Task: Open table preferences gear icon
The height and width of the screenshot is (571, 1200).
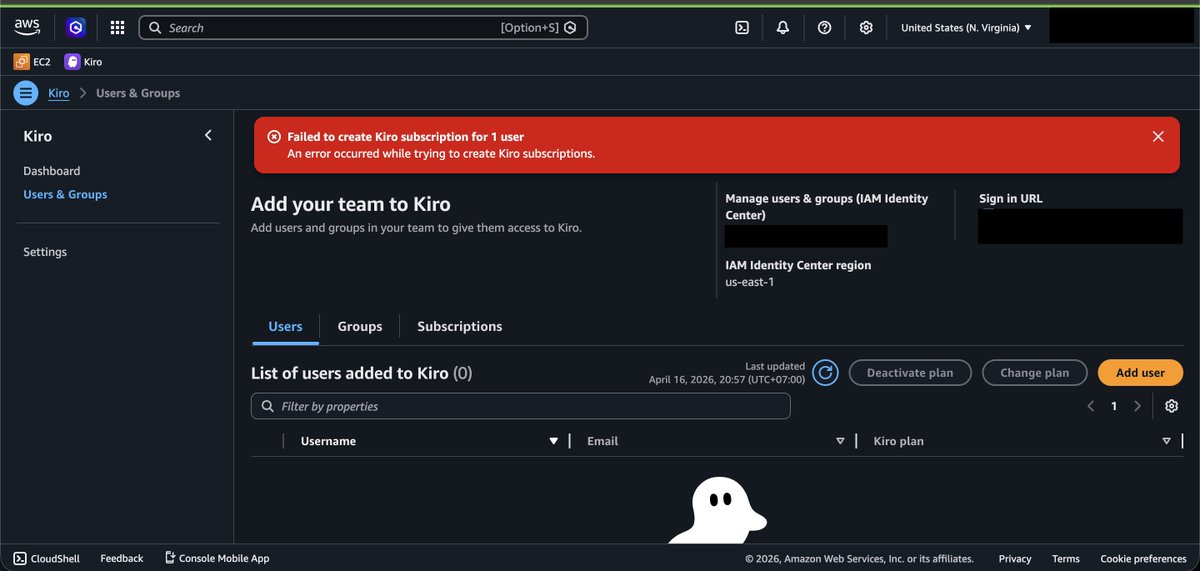Action: tap(1172, 406)
